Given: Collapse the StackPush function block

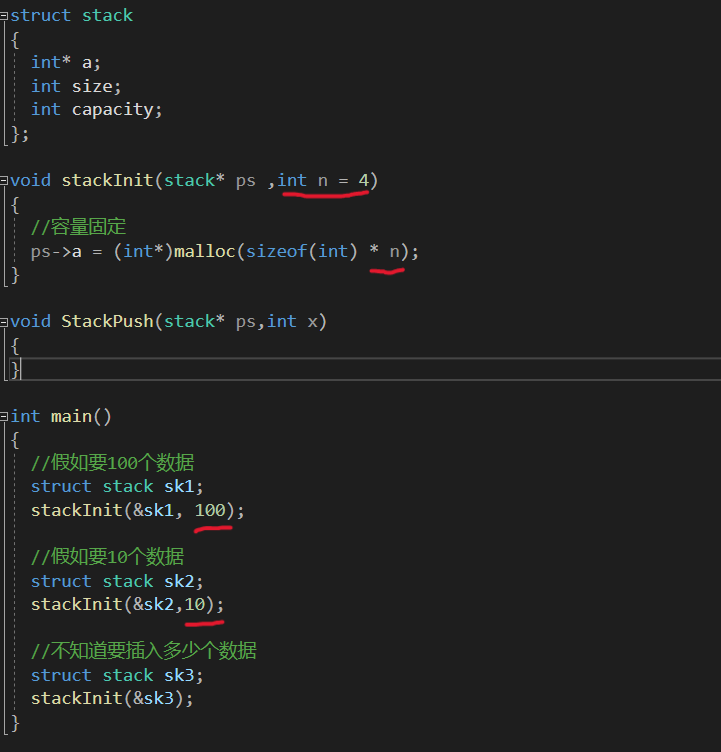Looking at the screenshot, I should point(4,322).
